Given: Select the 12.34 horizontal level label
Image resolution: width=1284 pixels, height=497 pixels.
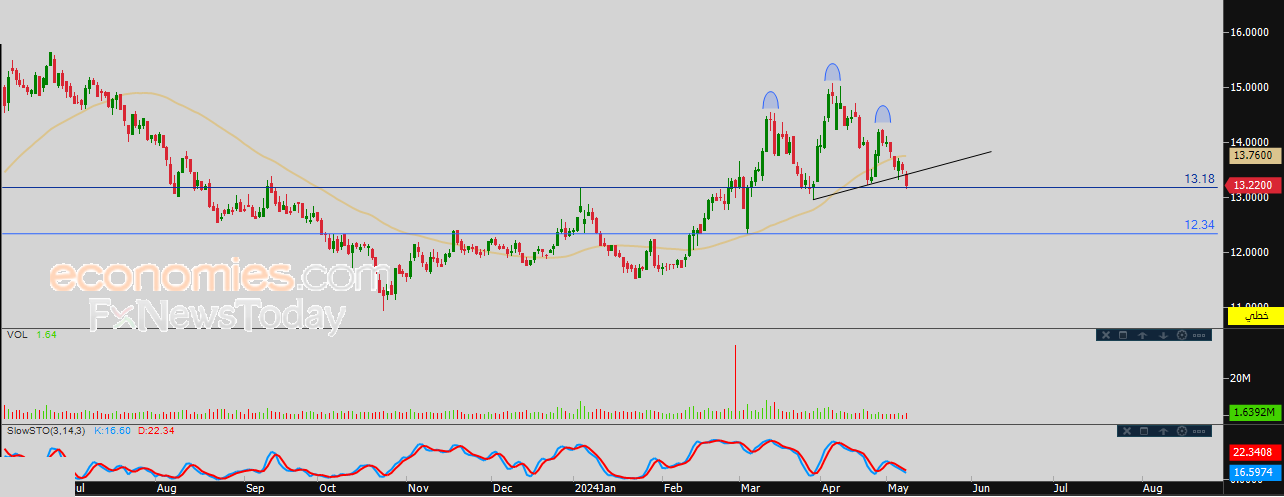Looking at the screenshot, I should pos(1199,226).
